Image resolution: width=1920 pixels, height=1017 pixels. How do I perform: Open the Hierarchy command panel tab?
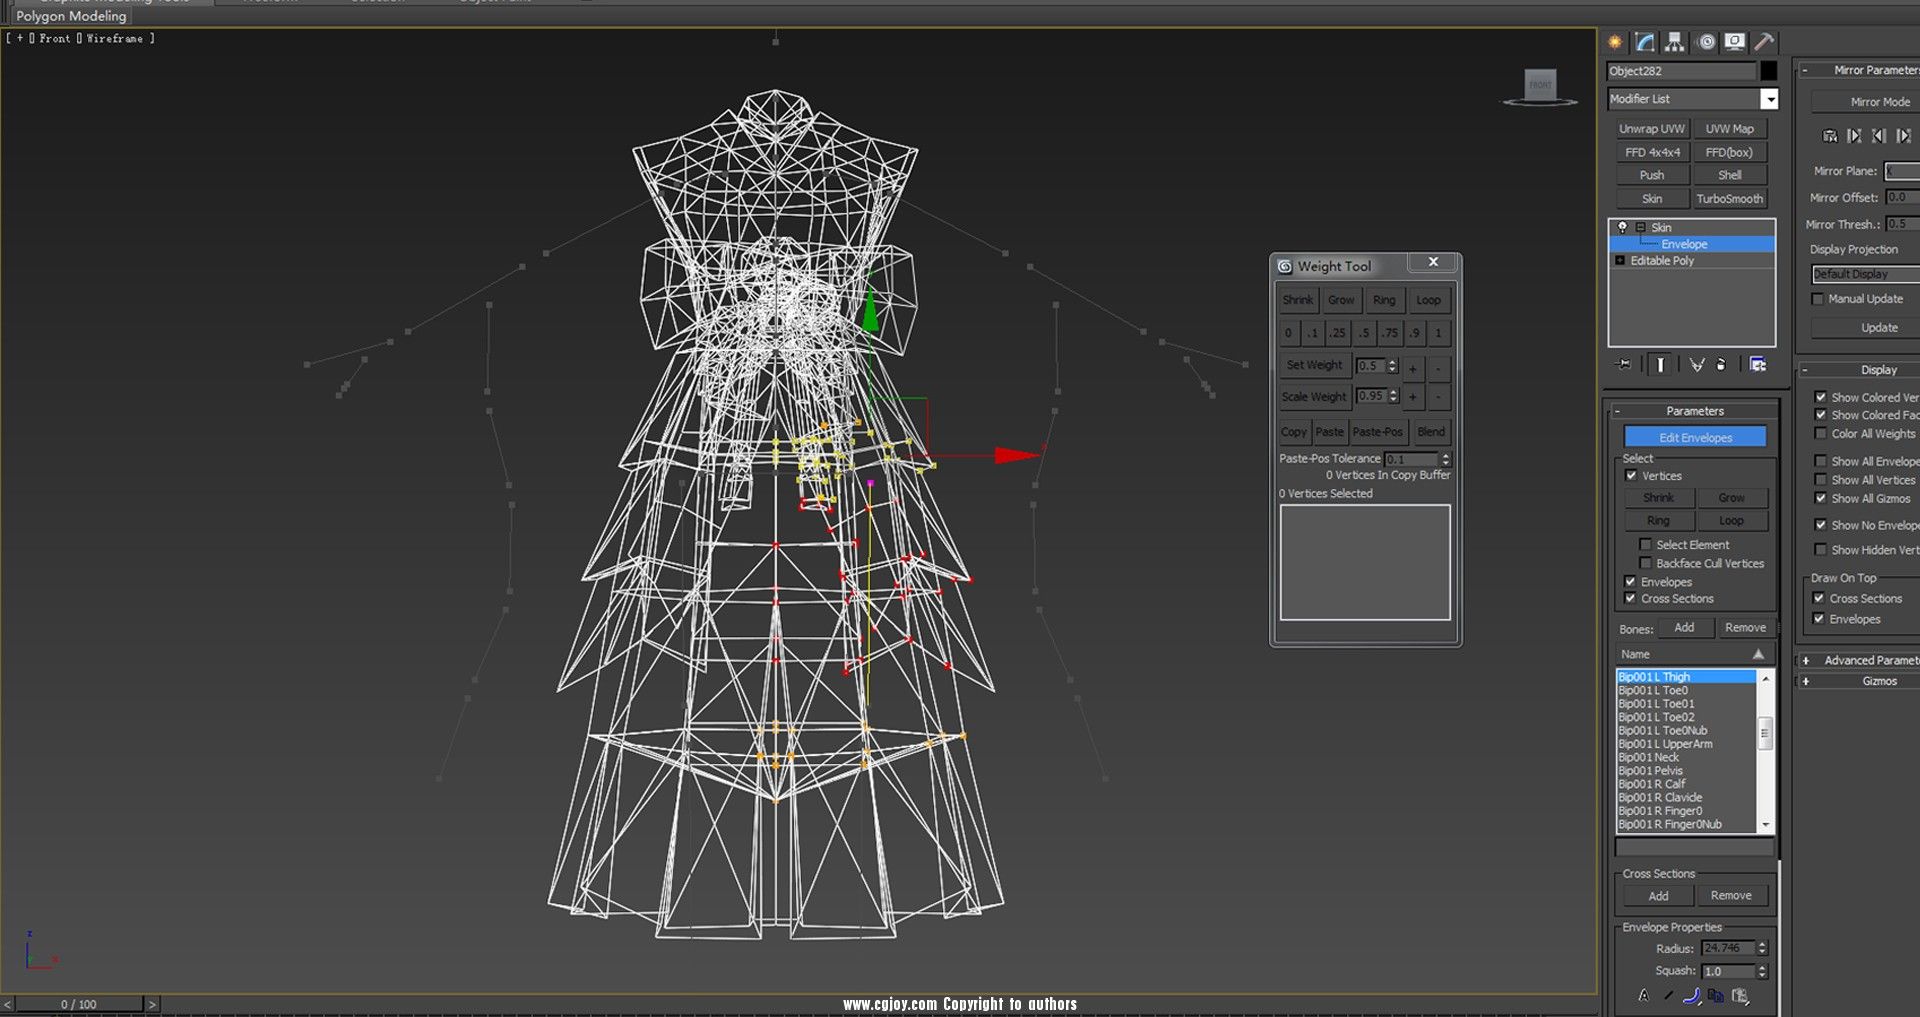pos(1675,42)
